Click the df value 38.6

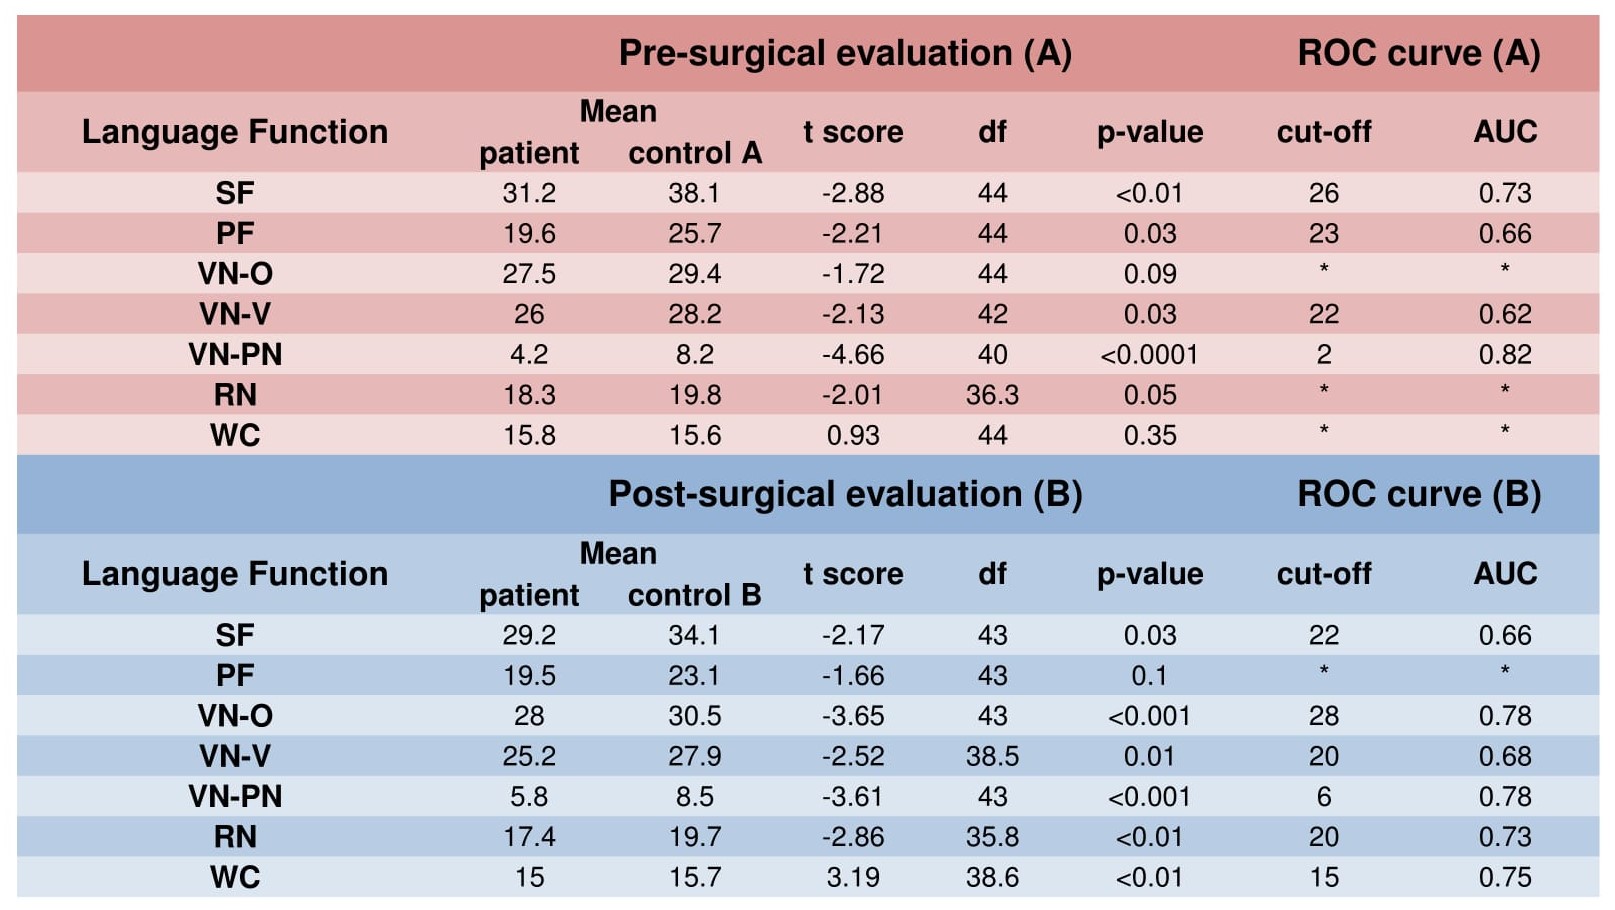tap(992, 877)
